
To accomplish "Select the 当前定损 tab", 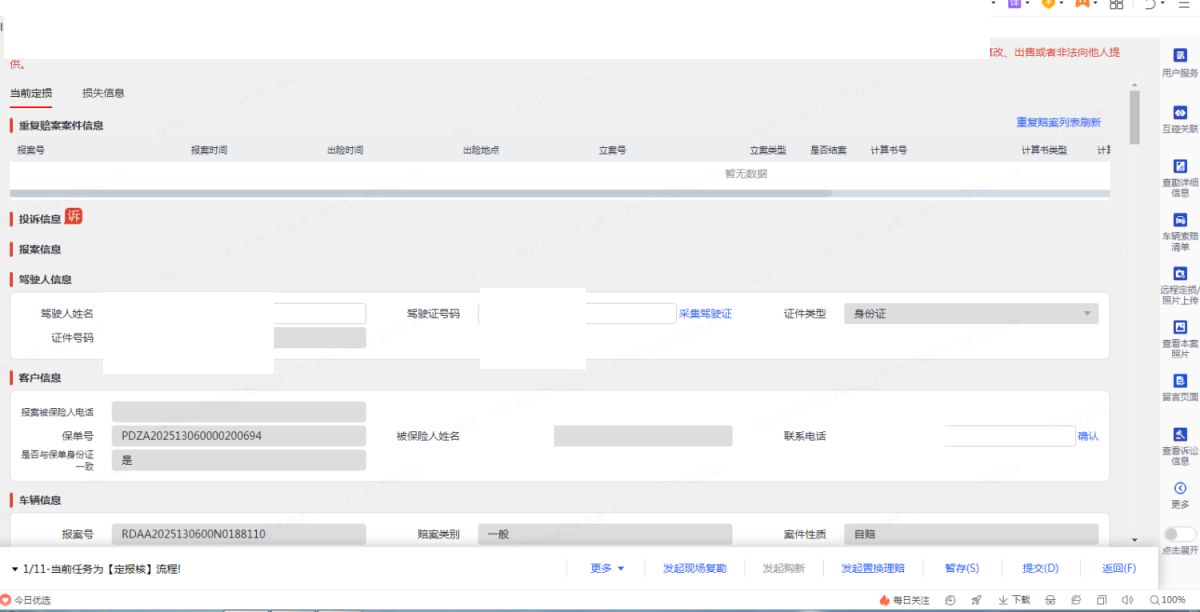I will tap(31, 93).
